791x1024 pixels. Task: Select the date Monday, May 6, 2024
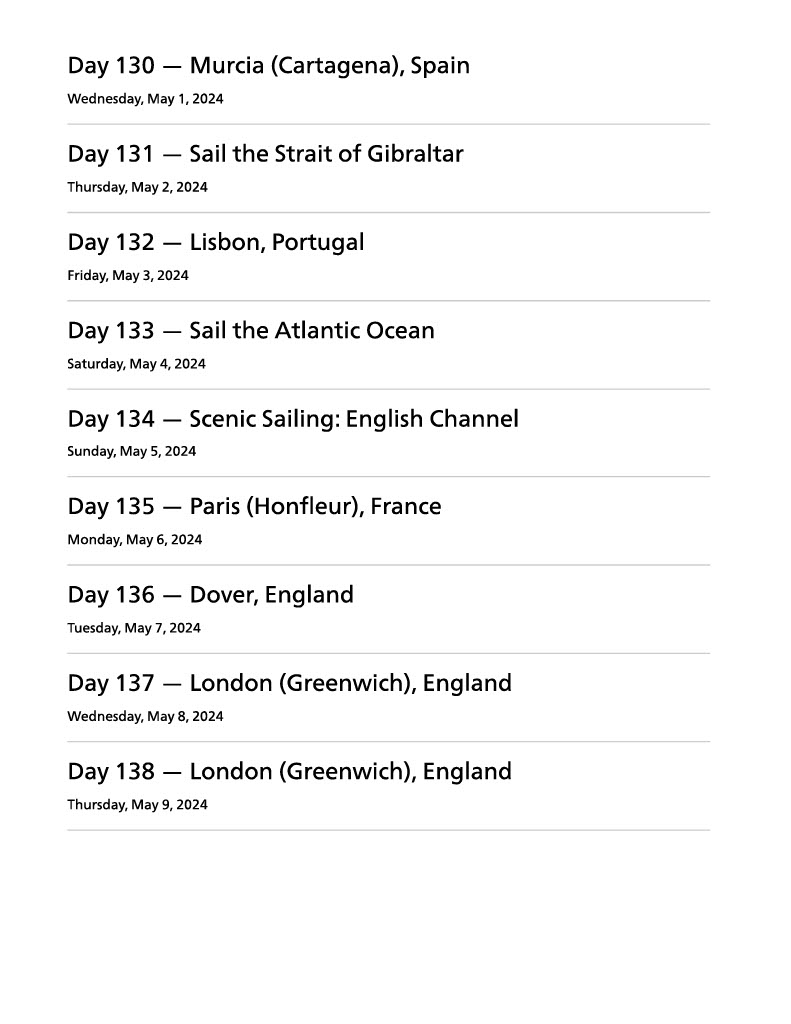click(134, 540)
